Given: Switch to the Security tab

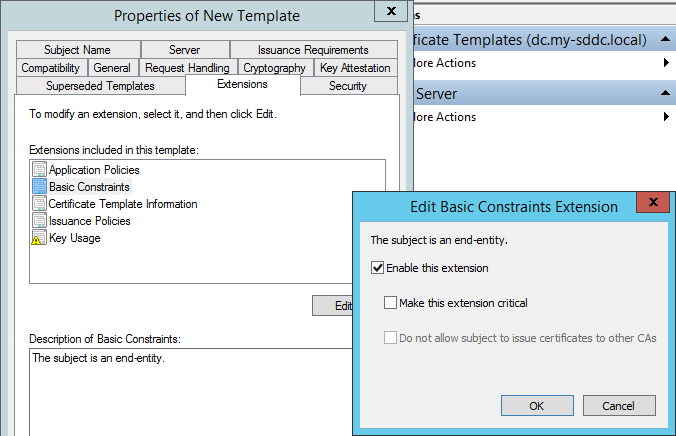Looking at the screenshot, I should pos(348,86).
